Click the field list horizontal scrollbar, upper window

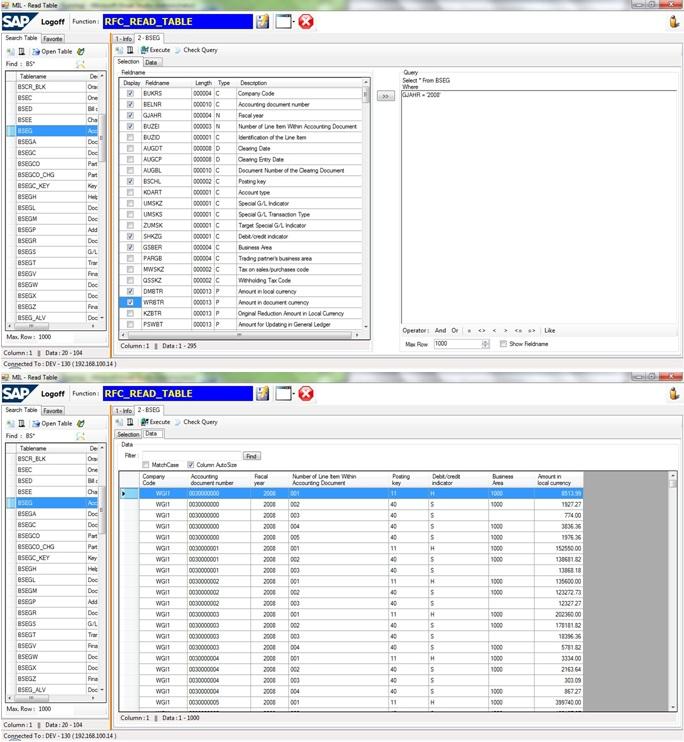[240, 335]
